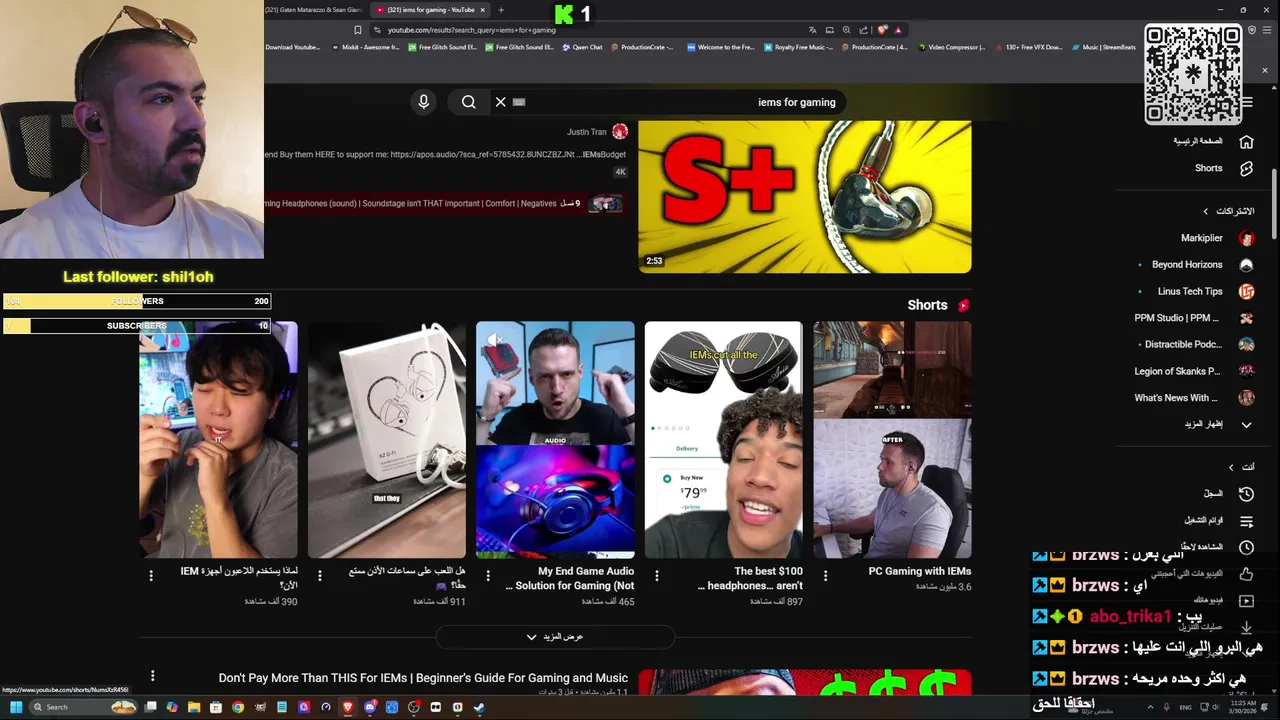Viewport: 1280px width, 720px height.
Task: Open the Beyond Horizons channel avatar
Action: tap(1246, 265)
